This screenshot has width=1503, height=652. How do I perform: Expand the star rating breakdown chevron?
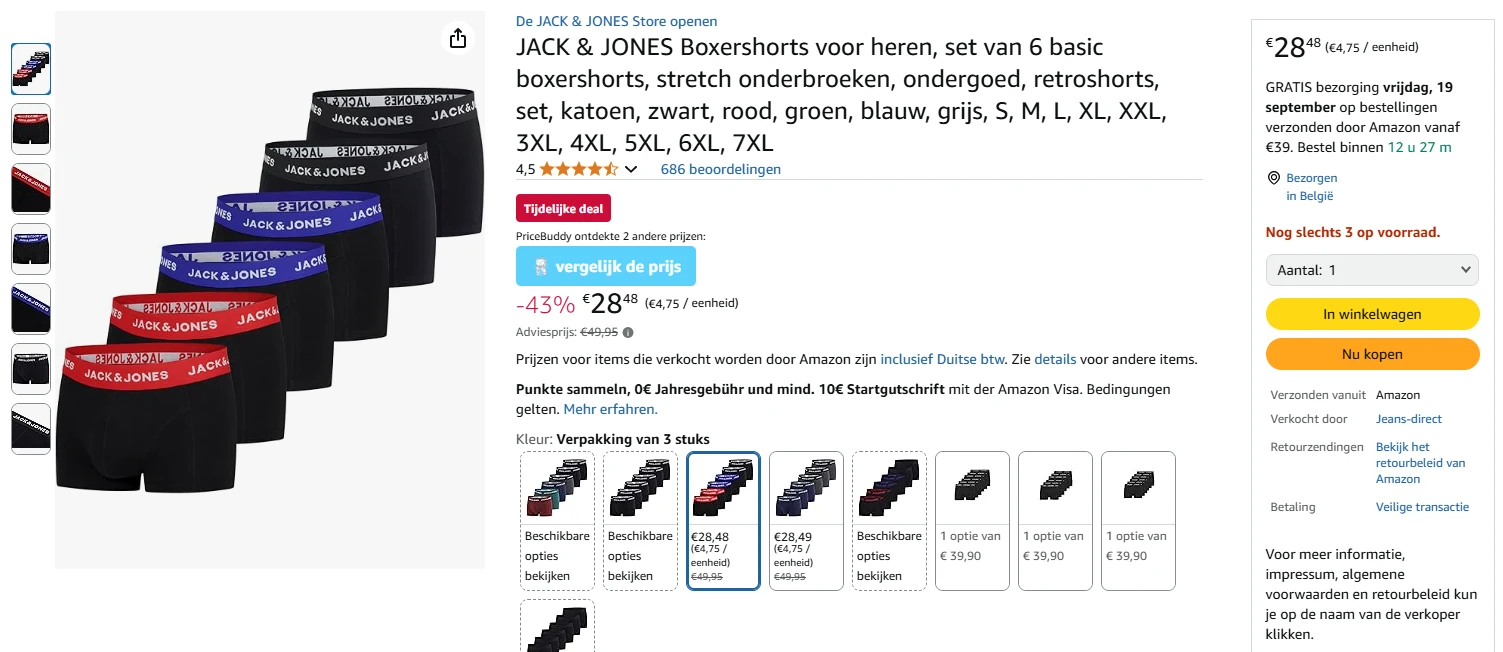point(631,169)
